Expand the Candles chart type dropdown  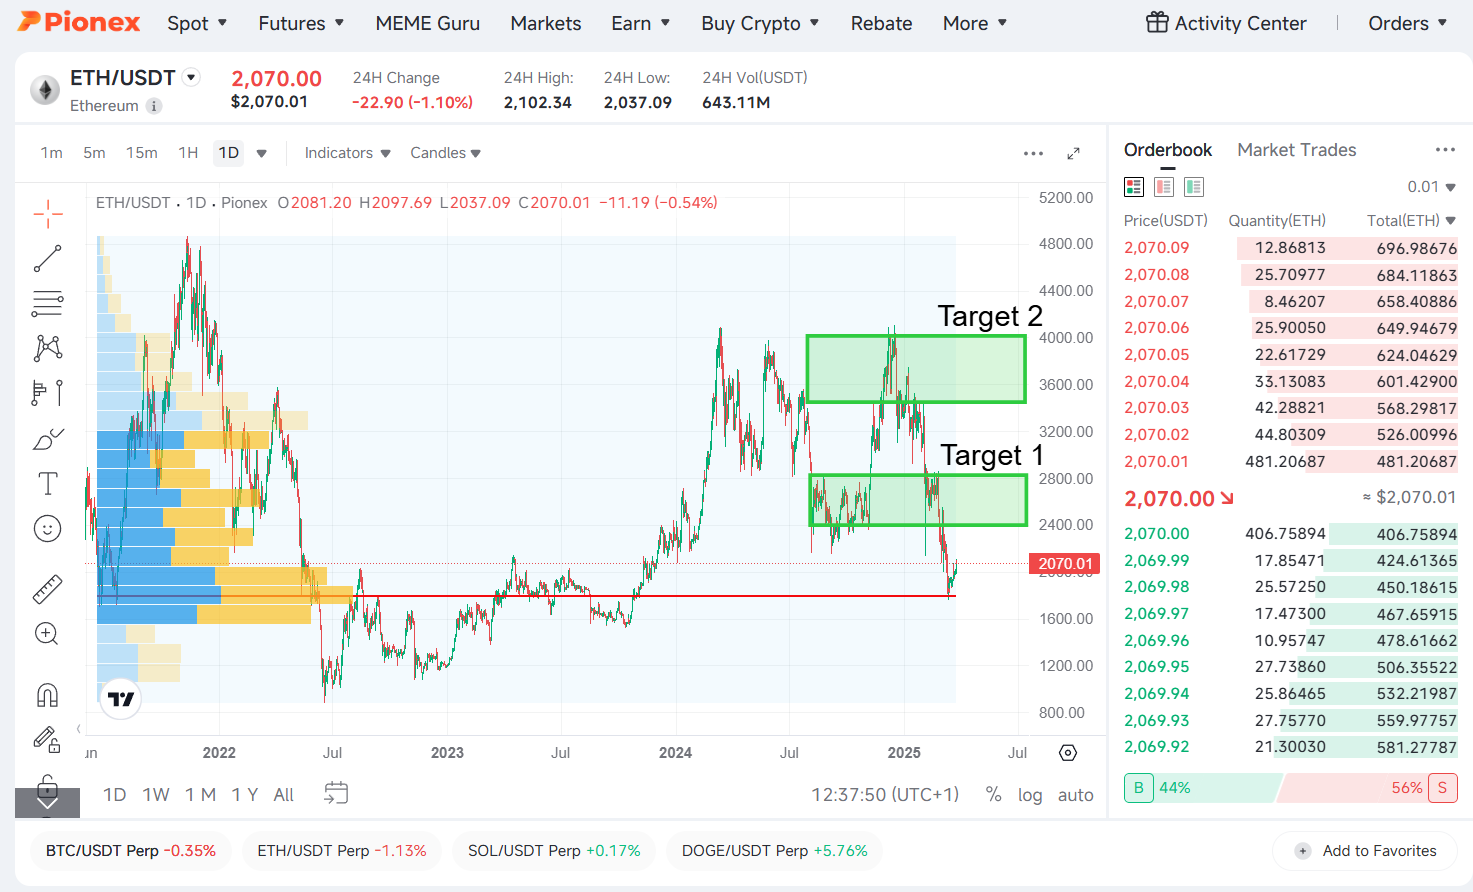pyautogui.click(x=445, y=153)
